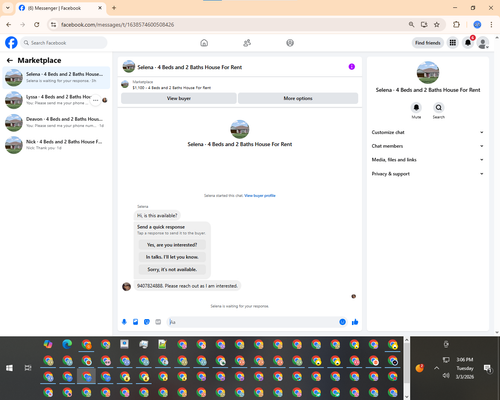The image size is (500, 400).
Task: Expand the Privacy & support section
Action: point(428,174)
